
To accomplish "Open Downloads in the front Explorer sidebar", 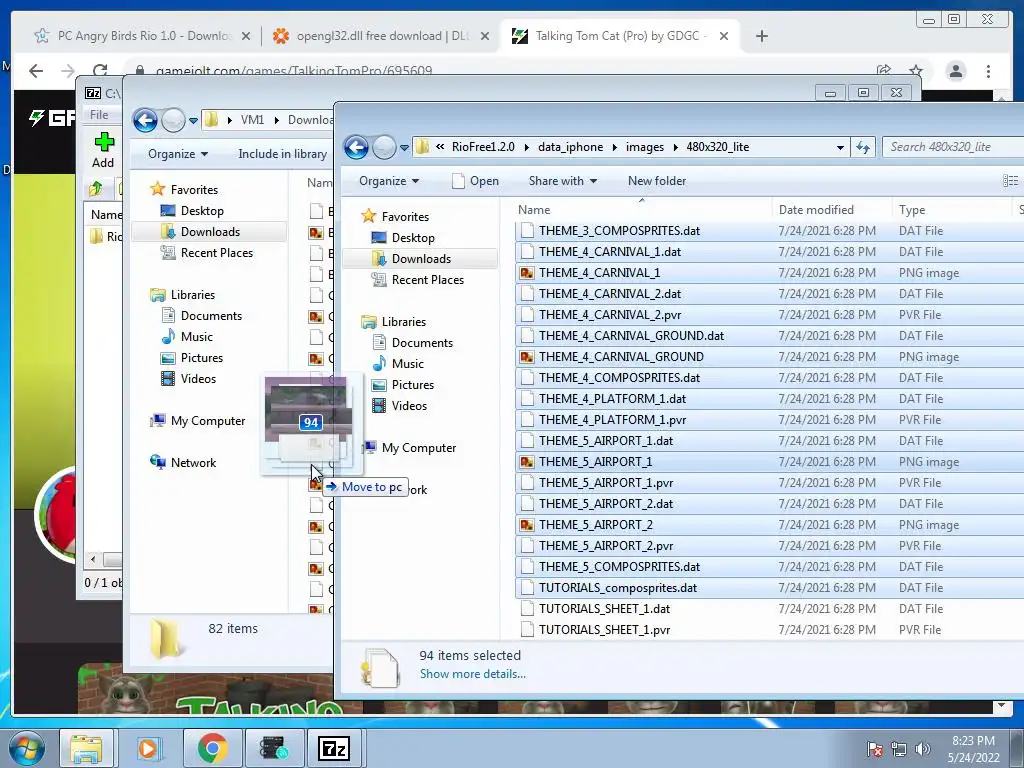I will tap(421, 259).
